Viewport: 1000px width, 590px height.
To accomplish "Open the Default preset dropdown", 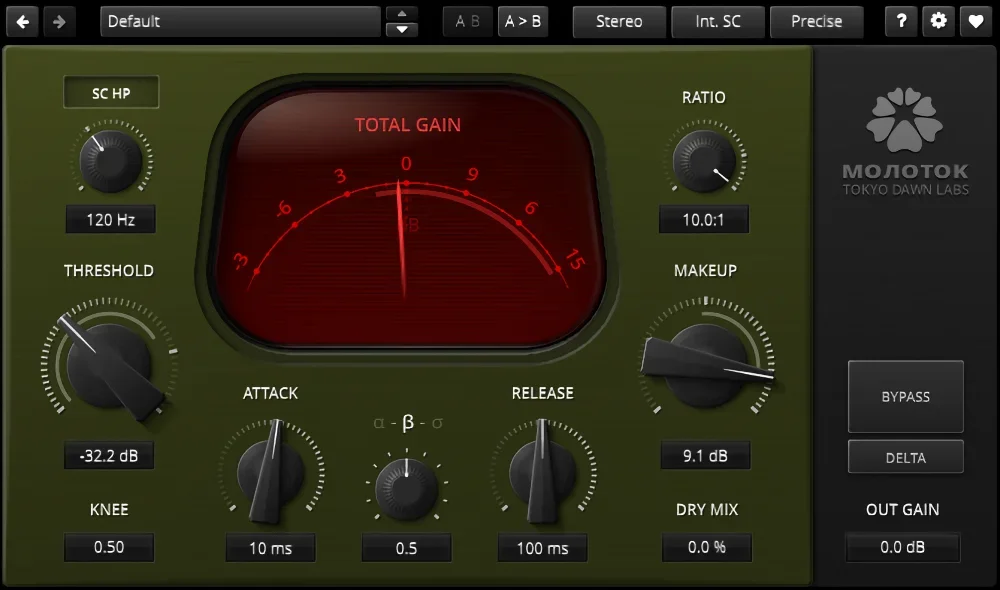I will pyautogui.click(x=240, y=21).
